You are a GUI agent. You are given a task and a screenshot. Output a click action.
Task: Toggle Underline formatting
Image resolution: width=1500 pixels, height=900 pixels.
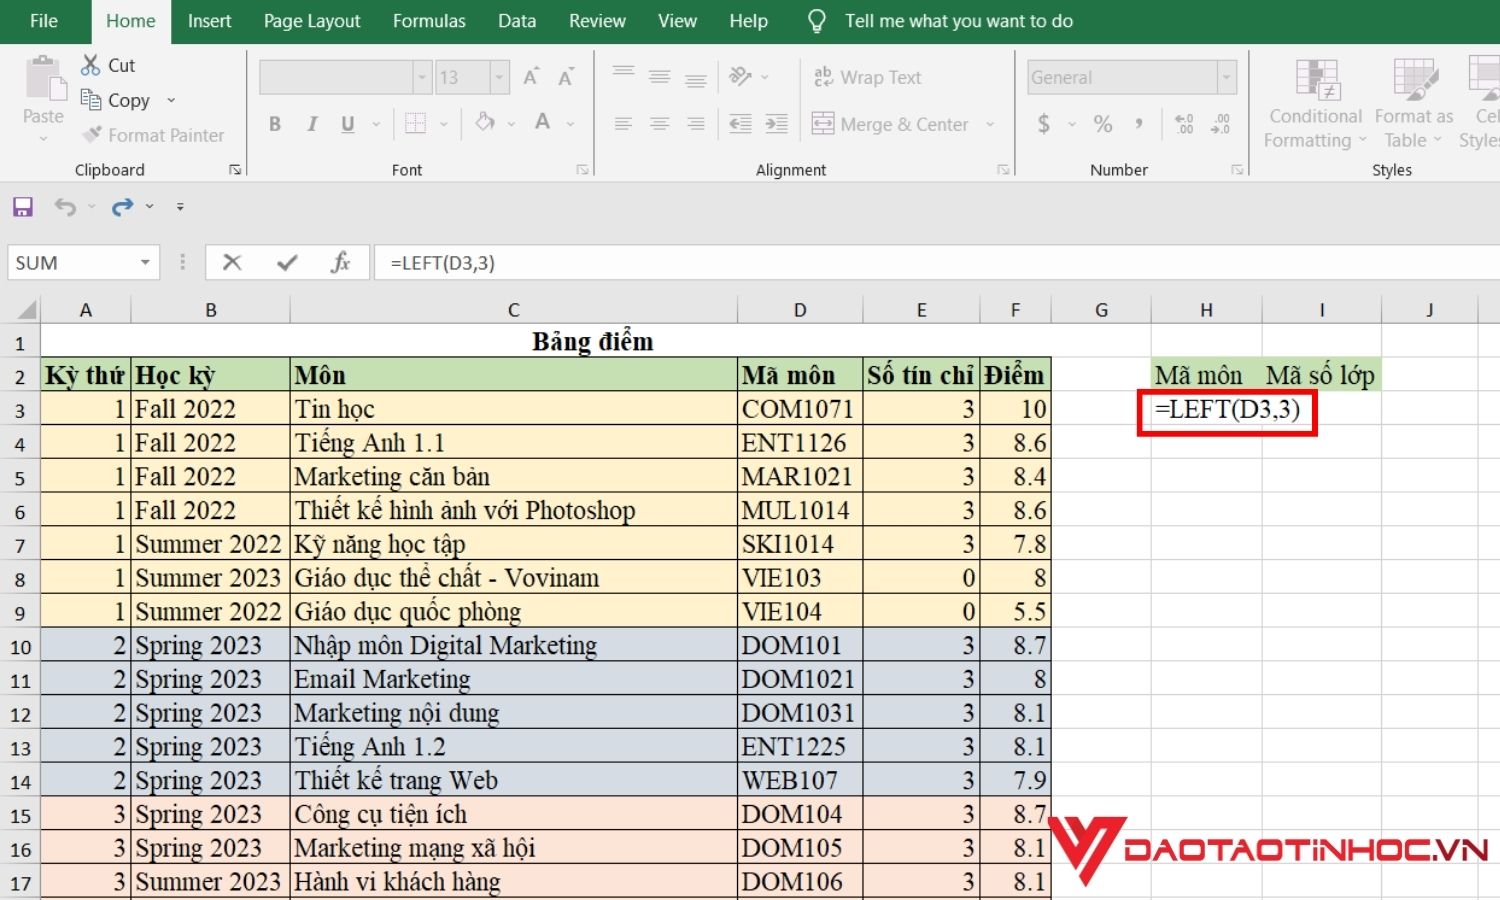pyautogui.click(x=347, y=123)
